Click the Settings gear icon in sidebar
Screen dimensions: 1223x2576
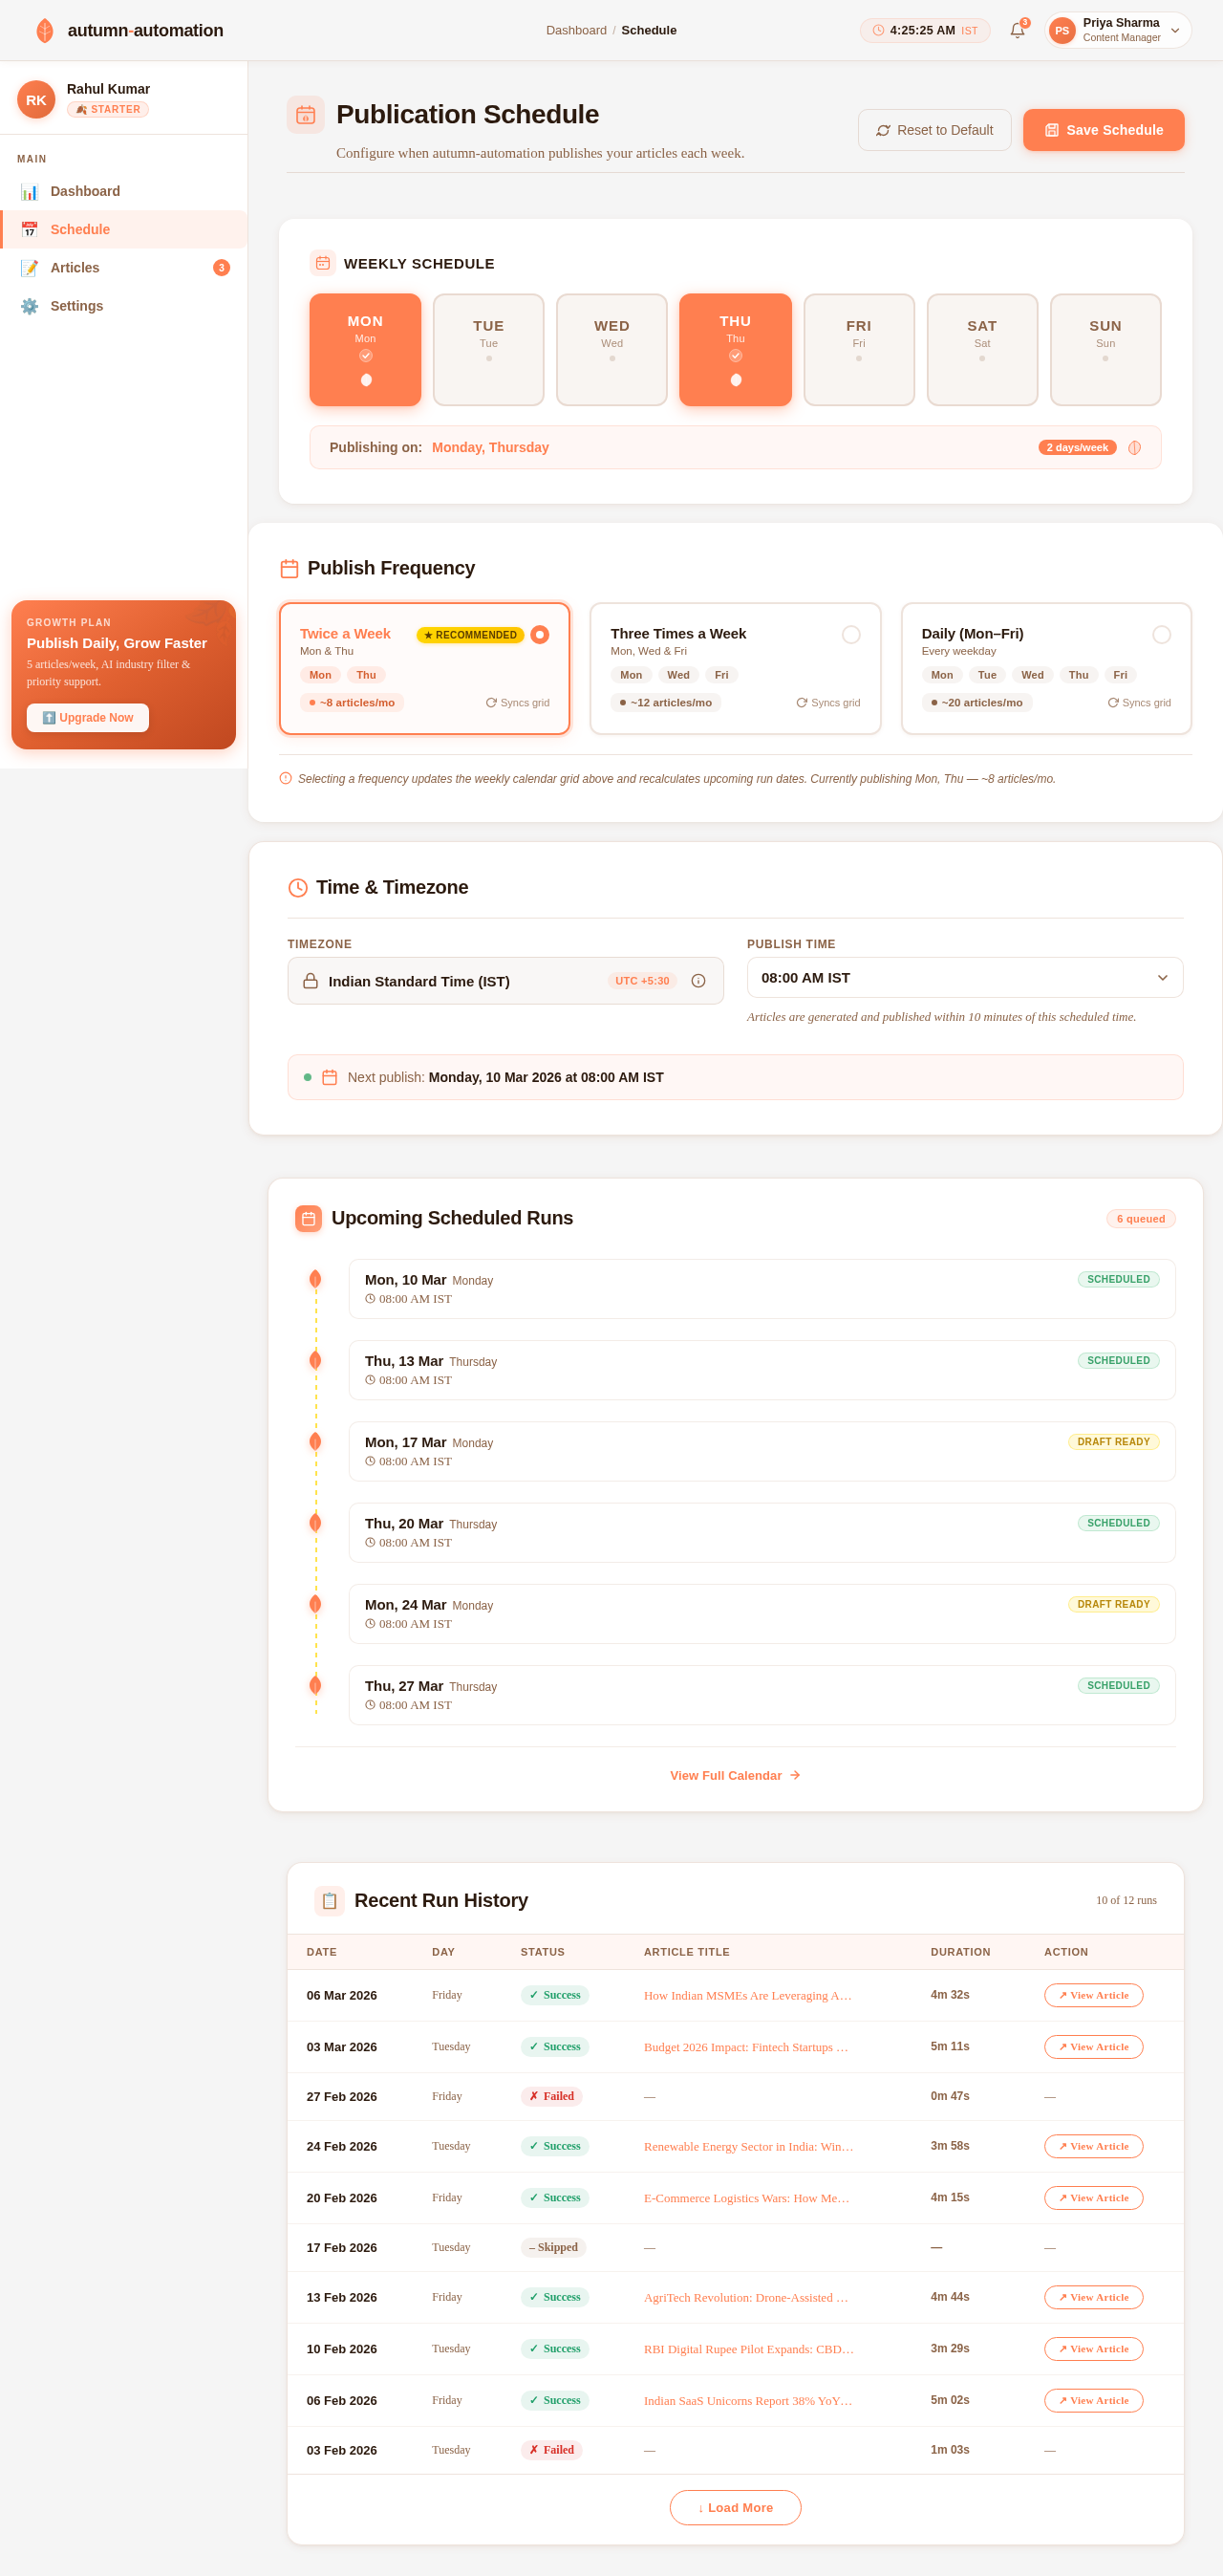pos(30,306)
